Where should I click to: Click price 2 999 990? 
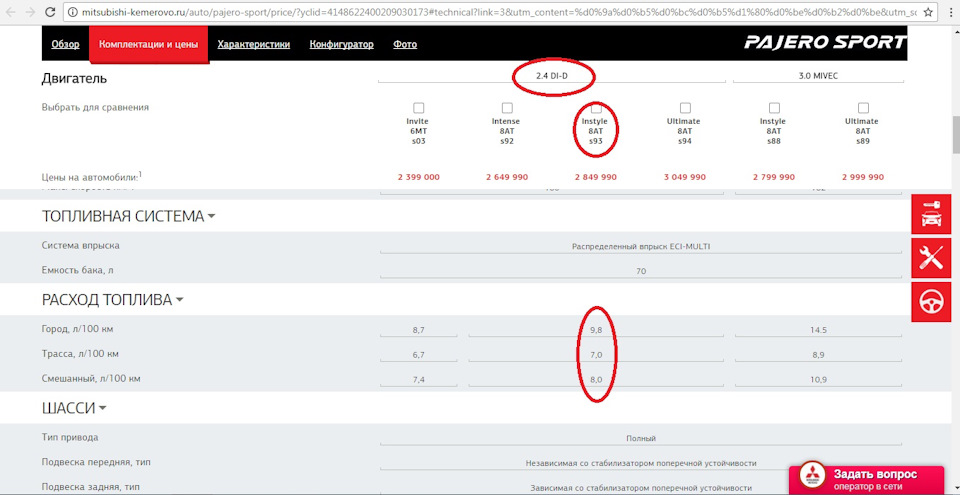point(863,177)
